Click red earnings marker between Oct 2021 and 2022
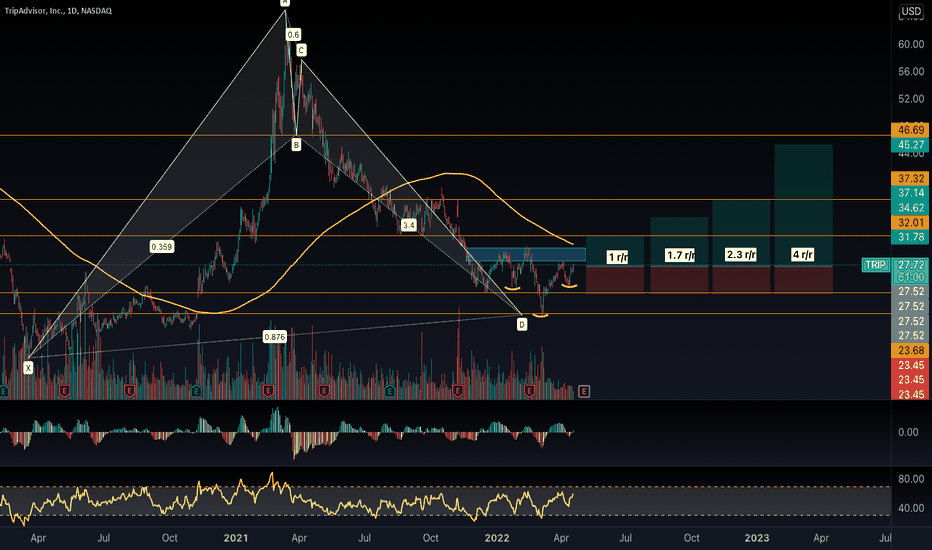Viewport: 932px width, 550px height. 457,391
